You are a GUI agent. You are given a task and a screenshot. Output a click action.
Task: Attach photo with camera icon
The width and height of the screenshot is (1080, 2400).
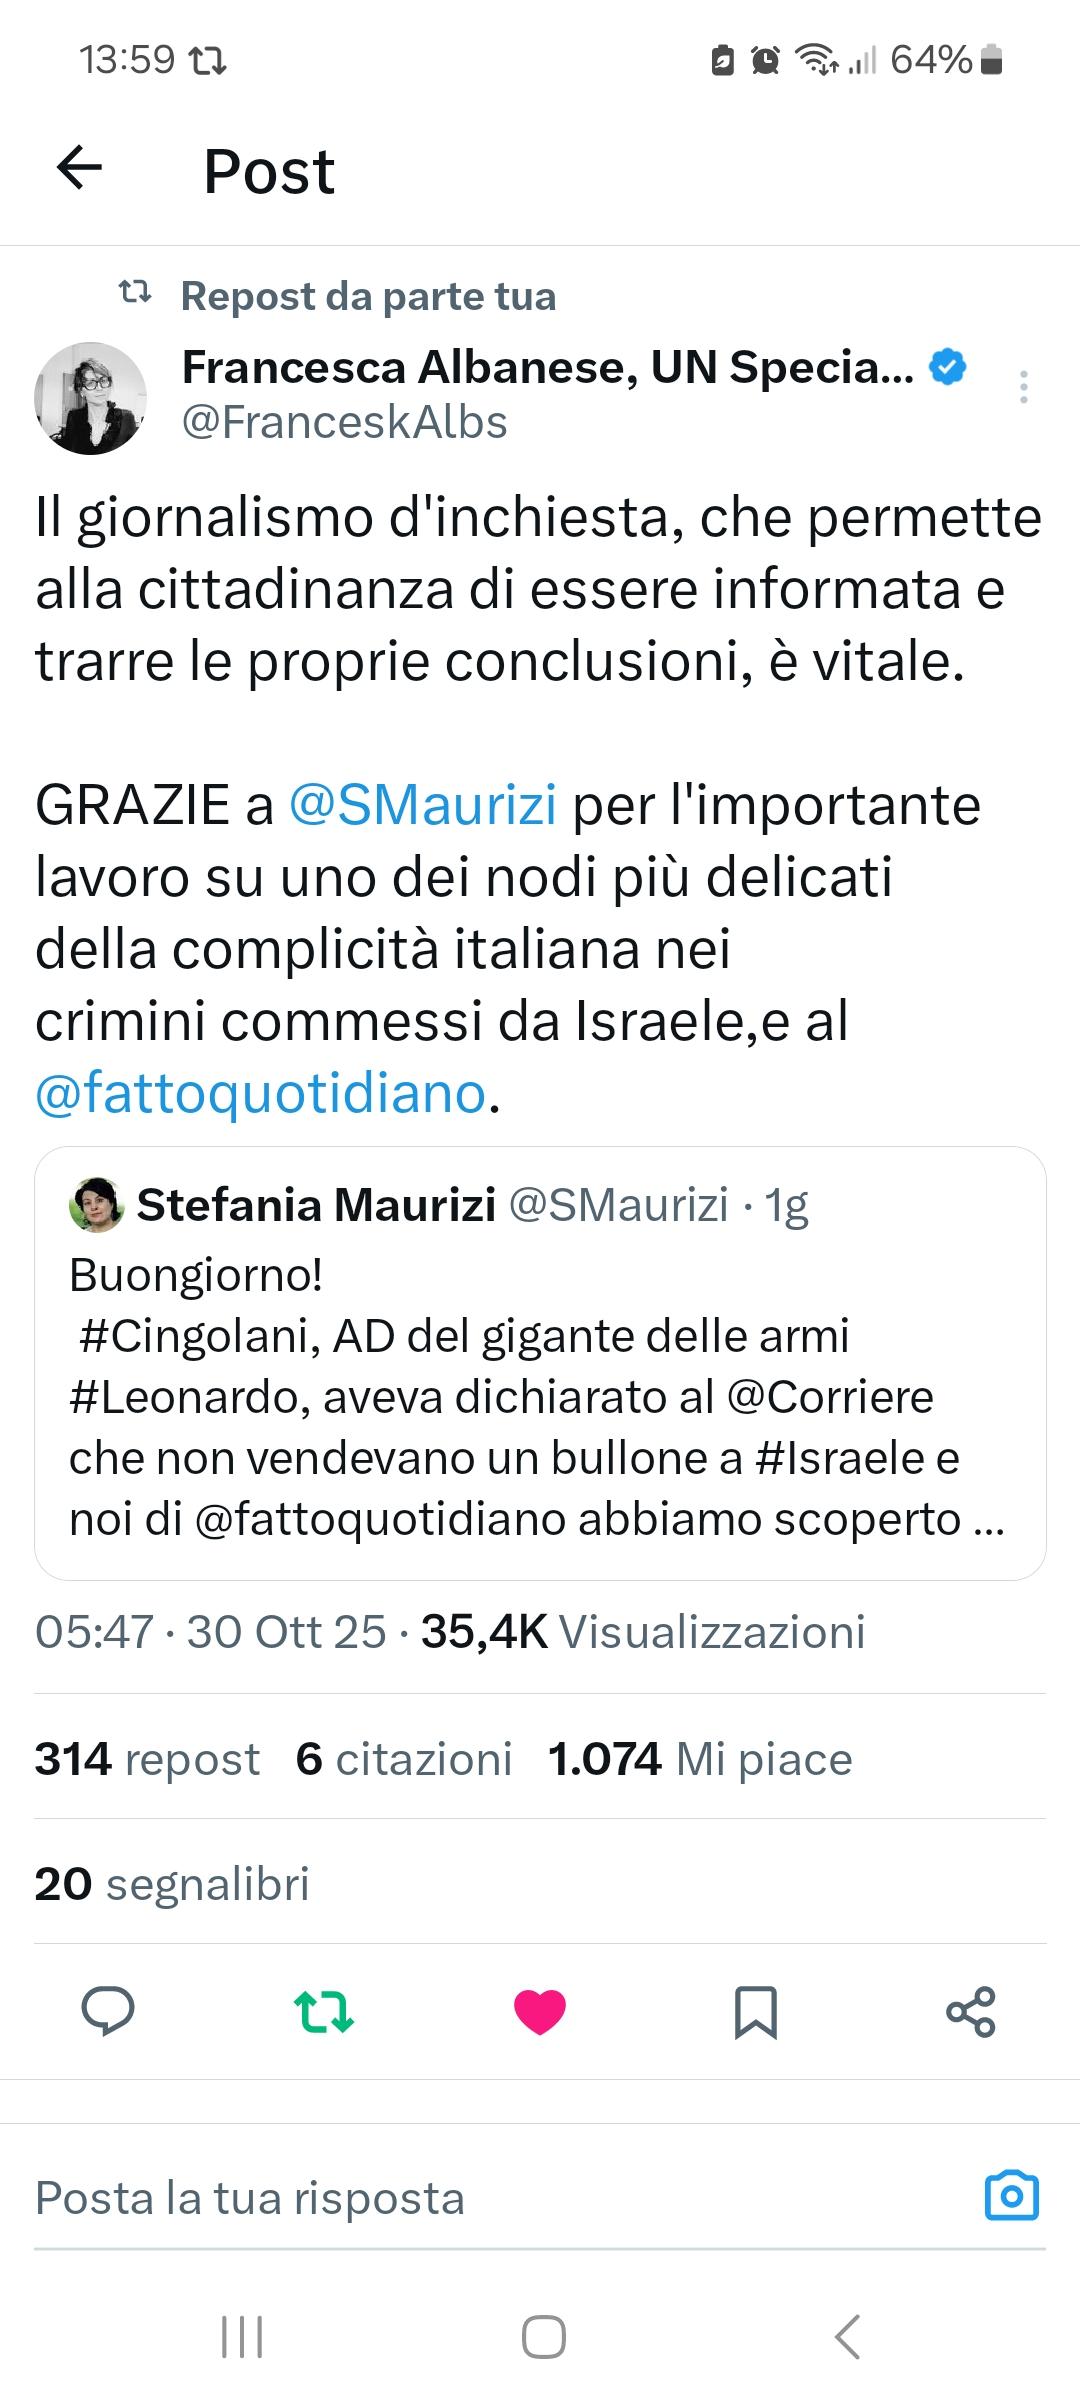pyautogui.click(x=1012, y=2197)
